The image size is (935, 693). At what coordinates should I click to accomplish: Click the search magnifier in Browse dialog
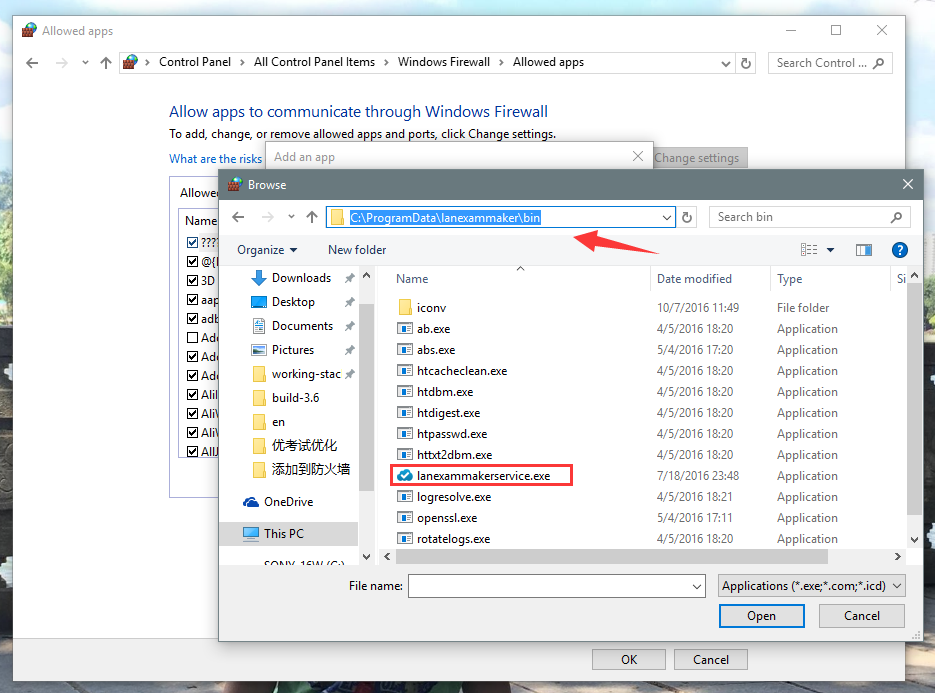[x=896, y=217]
